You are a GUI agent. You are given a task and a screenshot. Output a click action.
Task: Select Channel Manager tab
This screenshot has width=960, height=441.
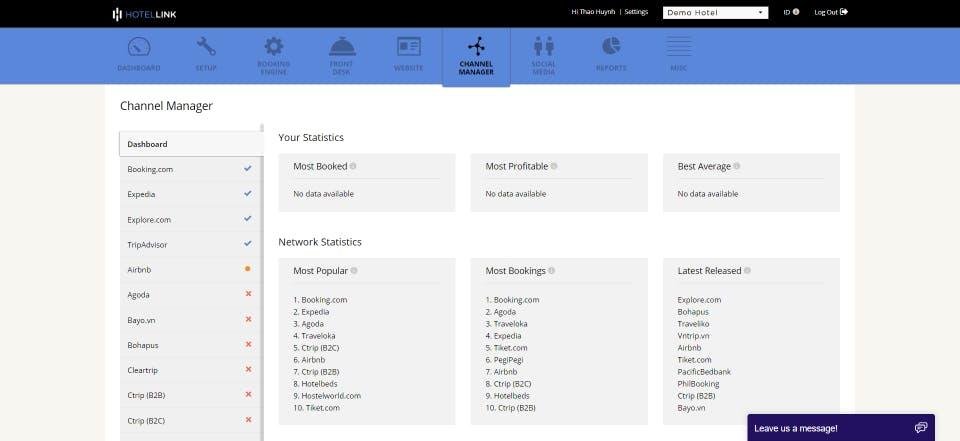tap(476, 56)
